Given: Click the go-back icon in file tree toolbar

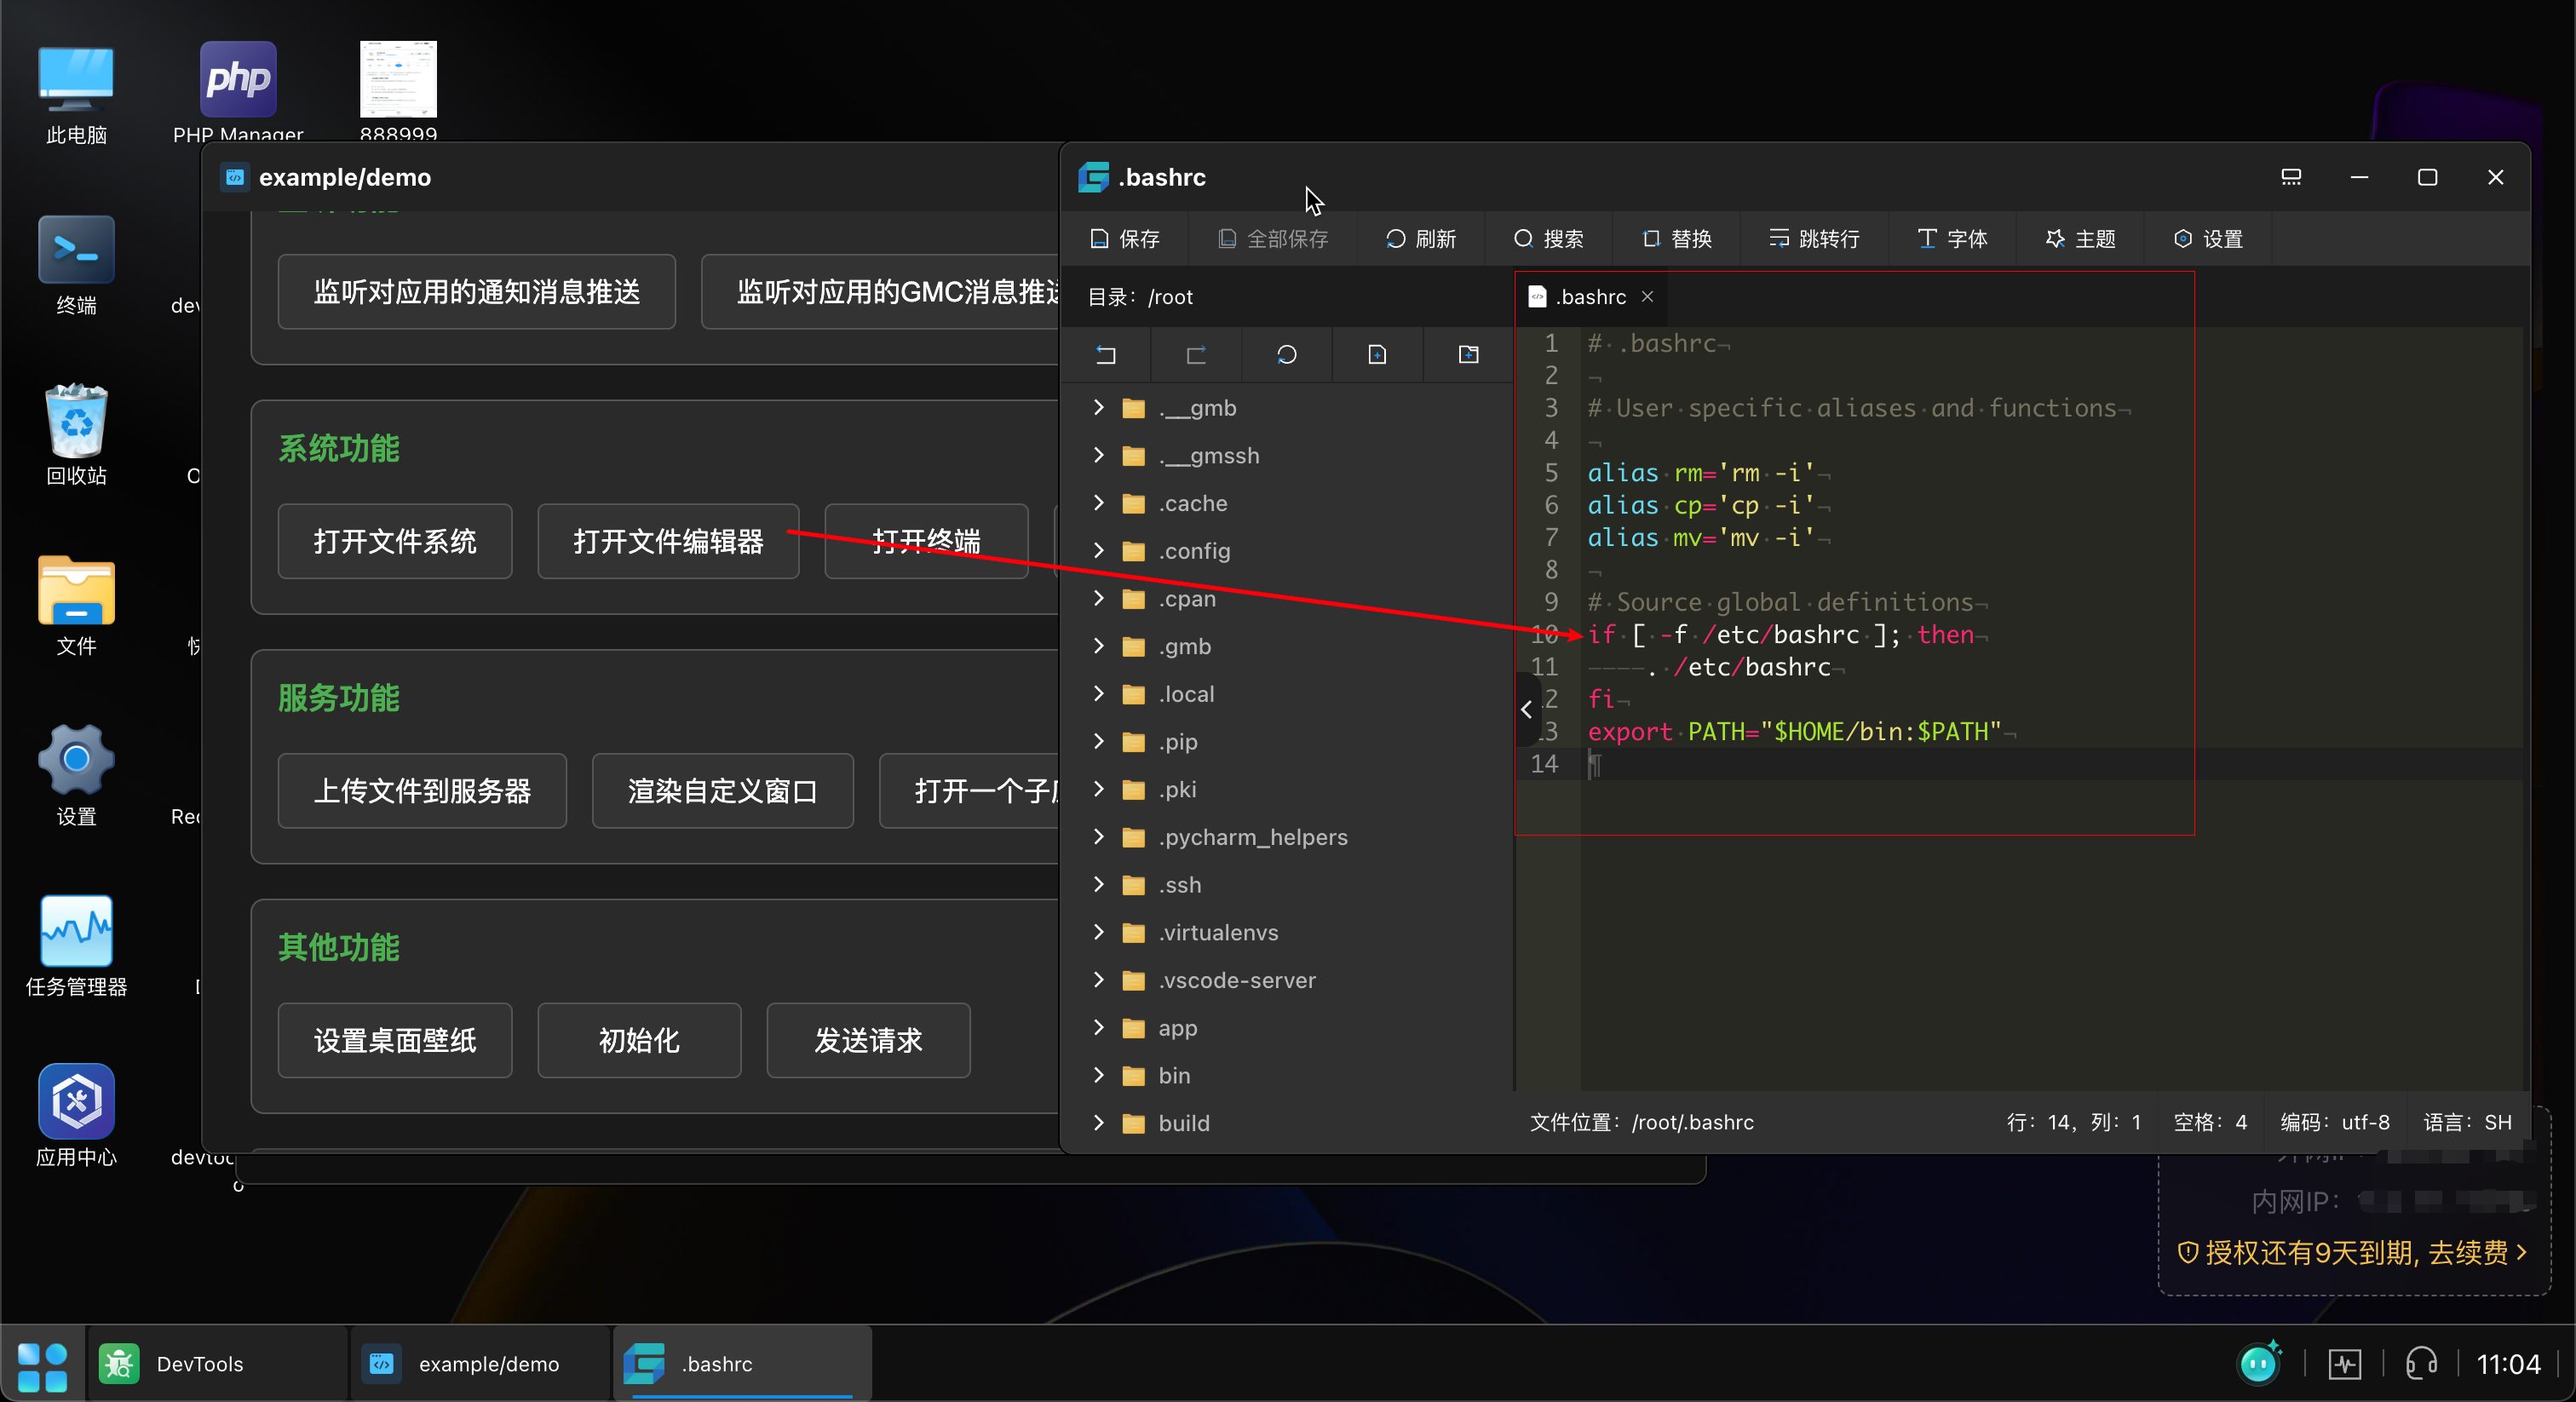Looking at the screenshot, I should click(x=1105, y=354).
